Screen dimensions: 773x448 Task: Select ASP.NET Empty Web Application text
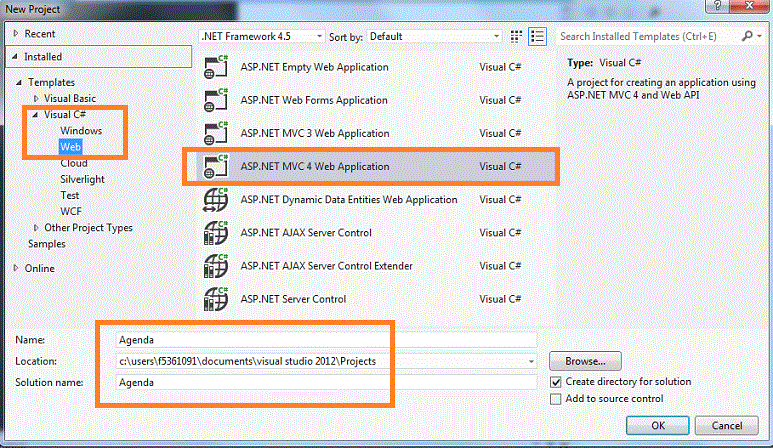click(315, 67)
